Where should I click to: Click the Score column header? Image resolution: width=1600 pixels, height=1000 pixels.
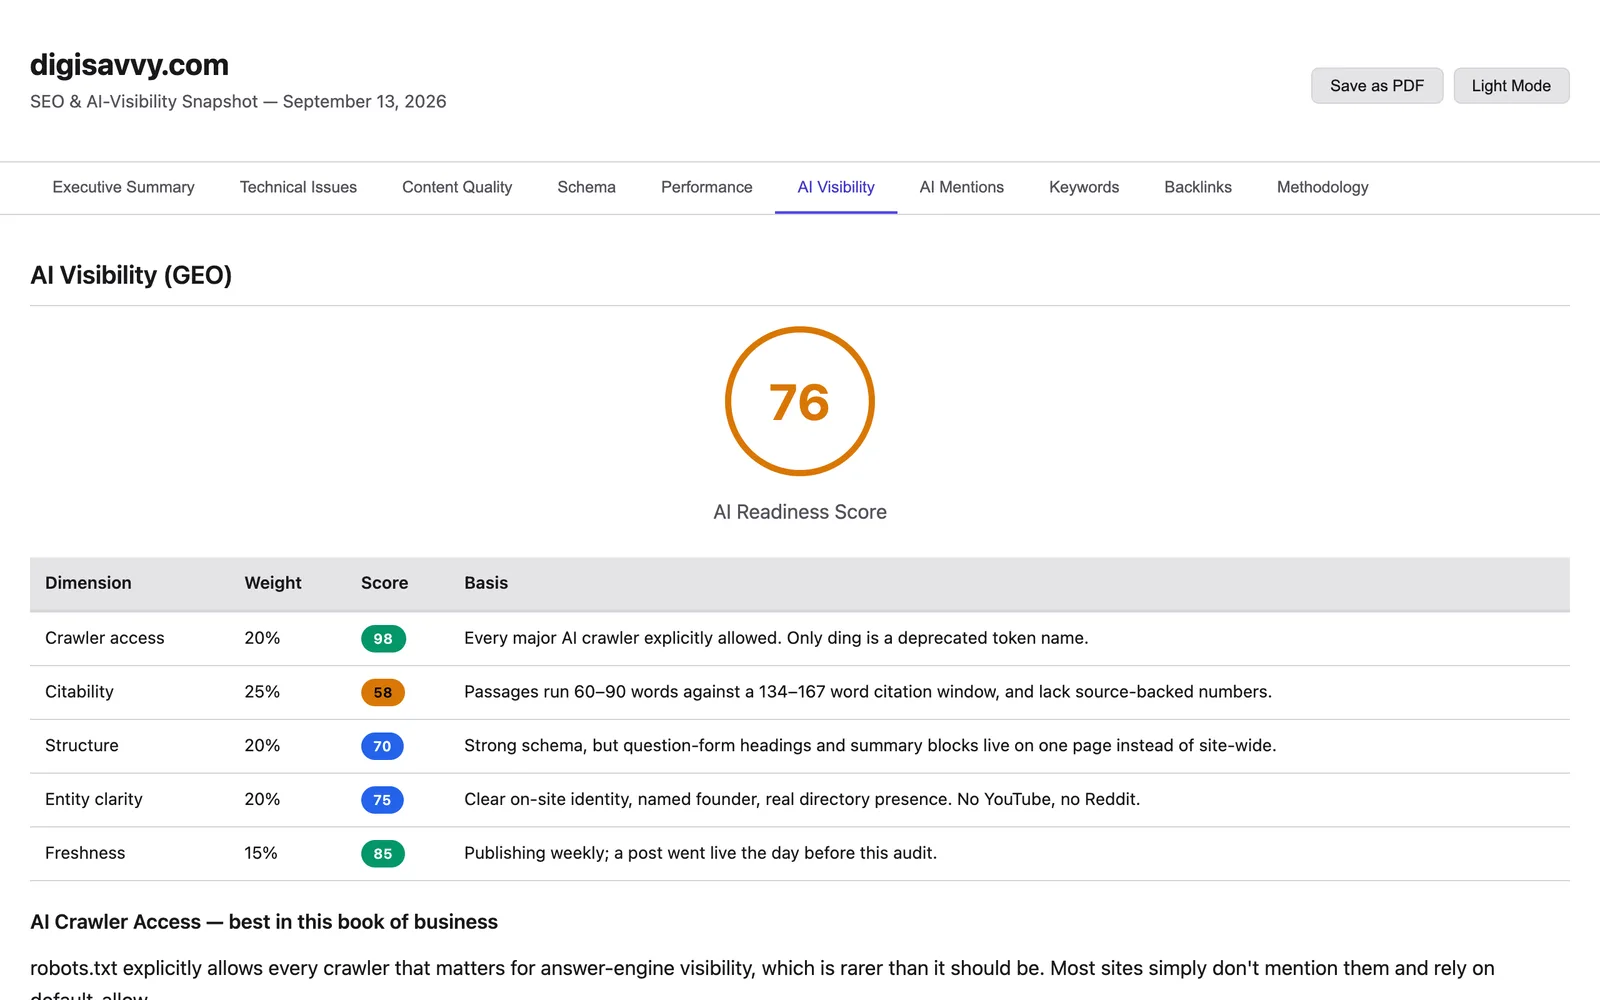coord(384,583)
